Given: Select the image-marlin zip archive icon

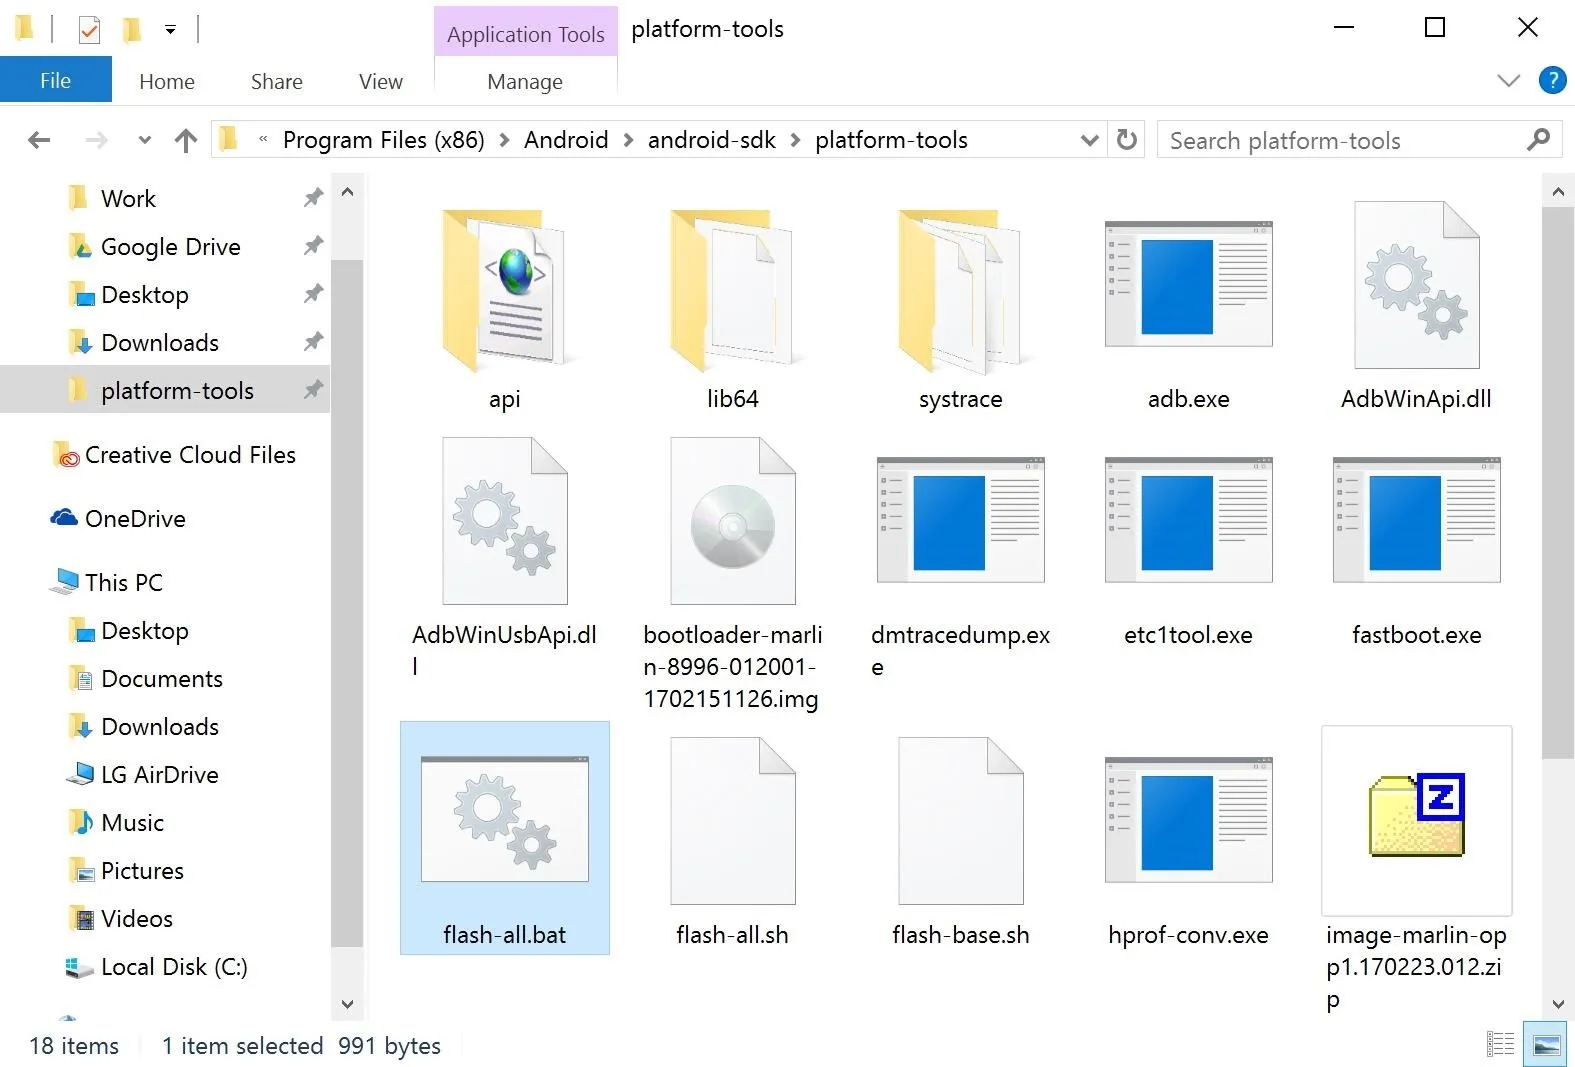Looking at the screenshot, I should pyautogui.click(x=1416, y=815).
